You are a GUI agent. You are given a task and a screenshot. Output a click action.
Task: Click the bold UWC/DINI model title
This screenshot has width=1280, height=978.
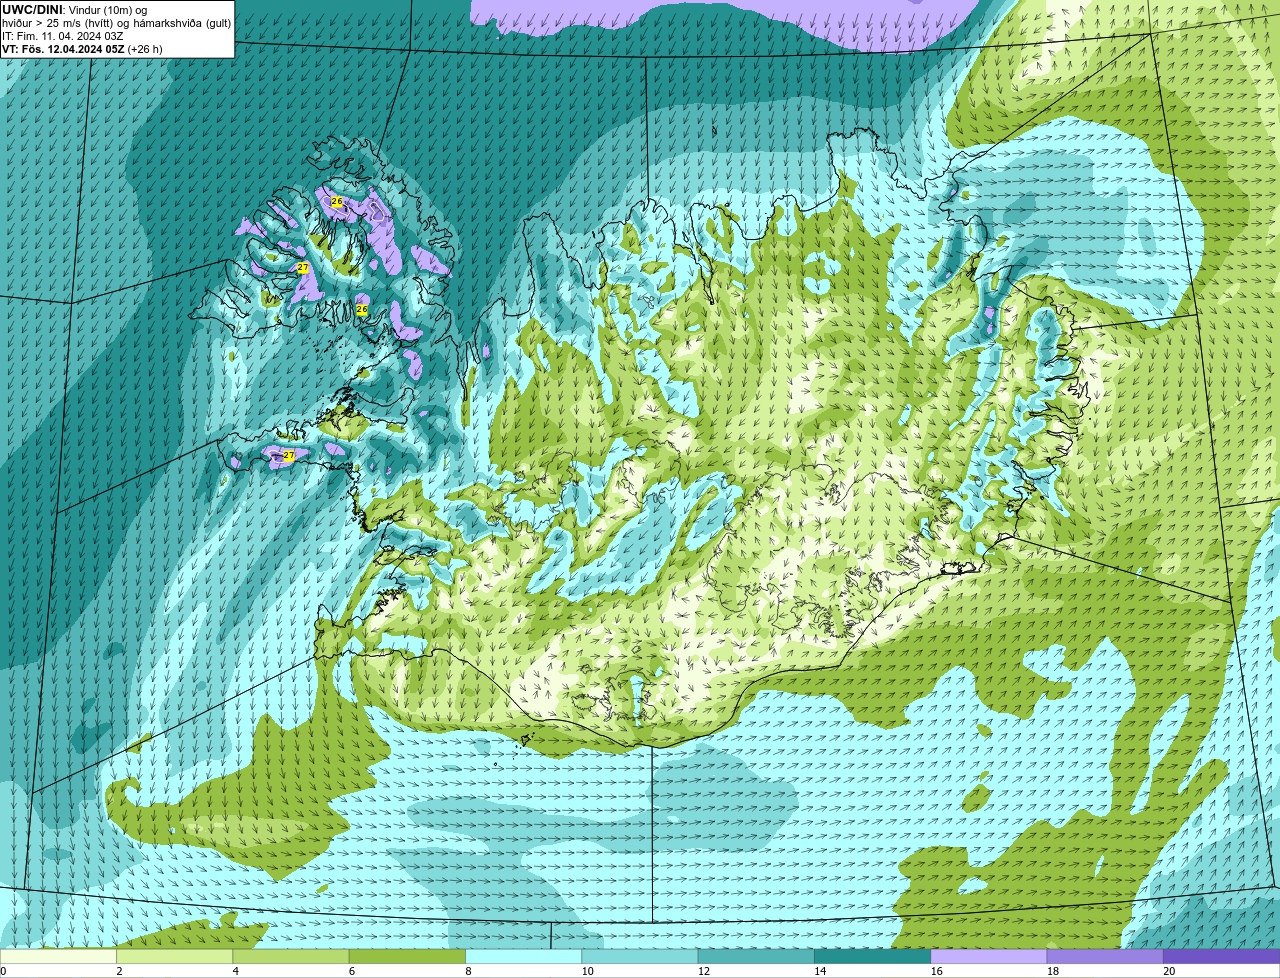tap(33, 9)
